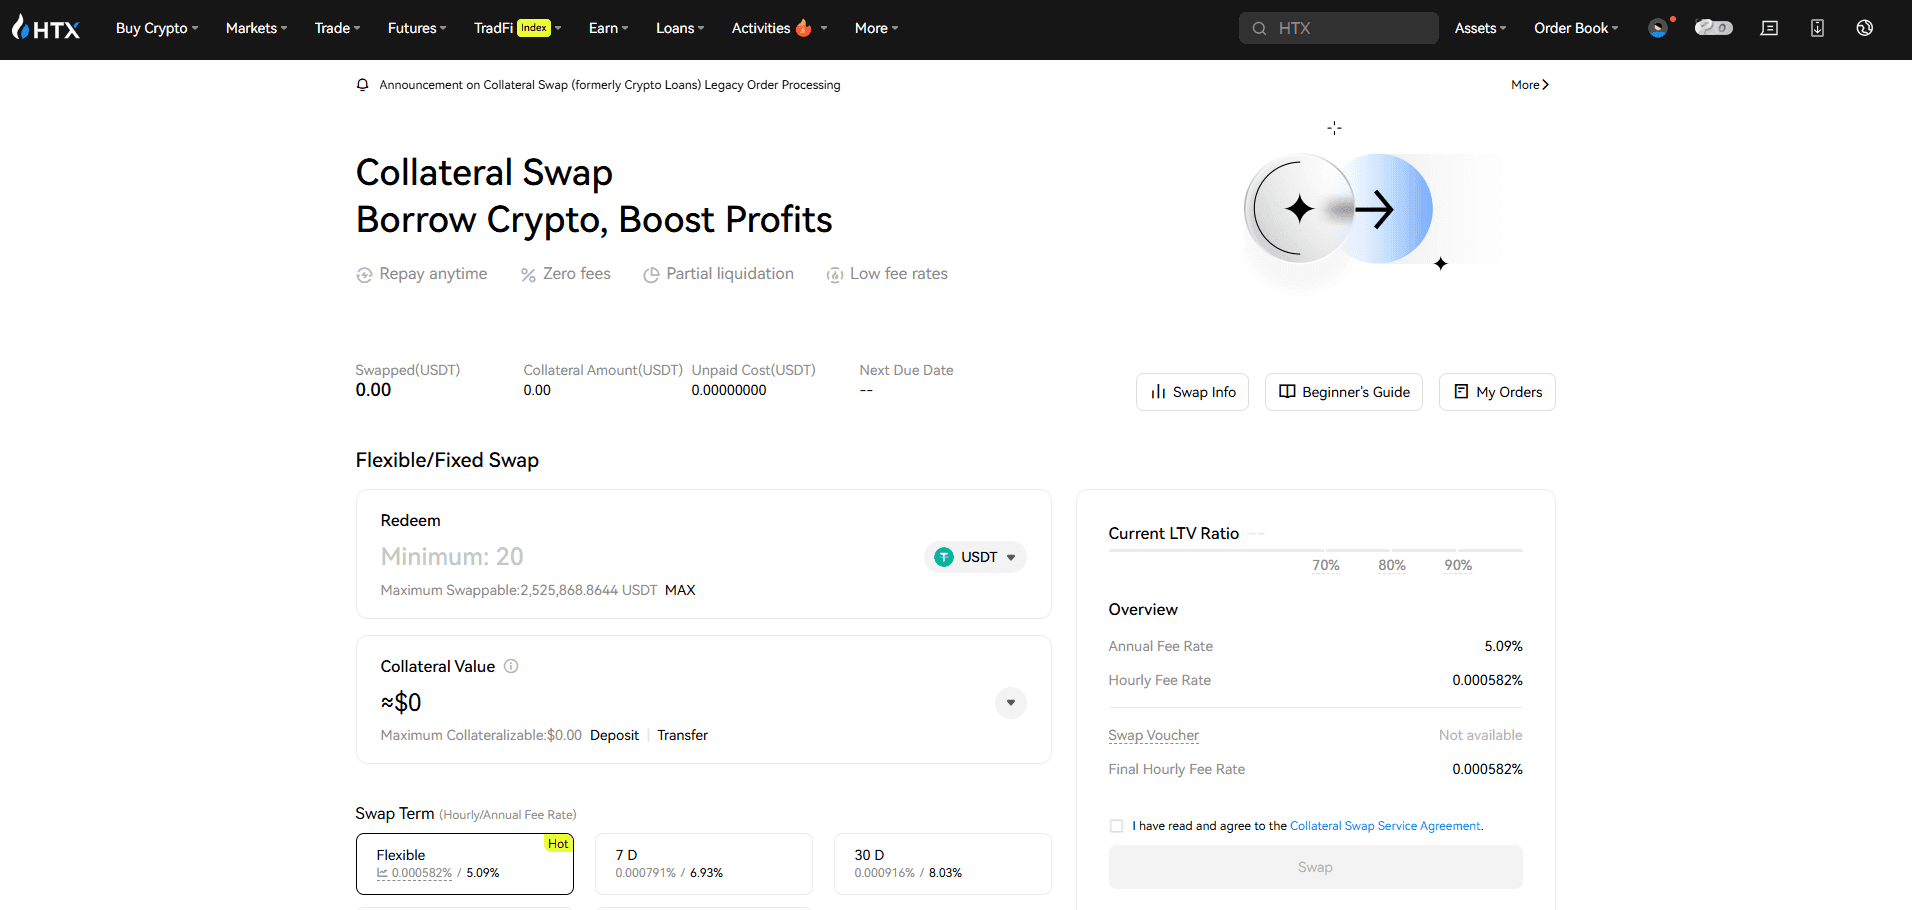Click the My Orders document icon
This screenshot has height=910, width=1912.
[1462, 392]
